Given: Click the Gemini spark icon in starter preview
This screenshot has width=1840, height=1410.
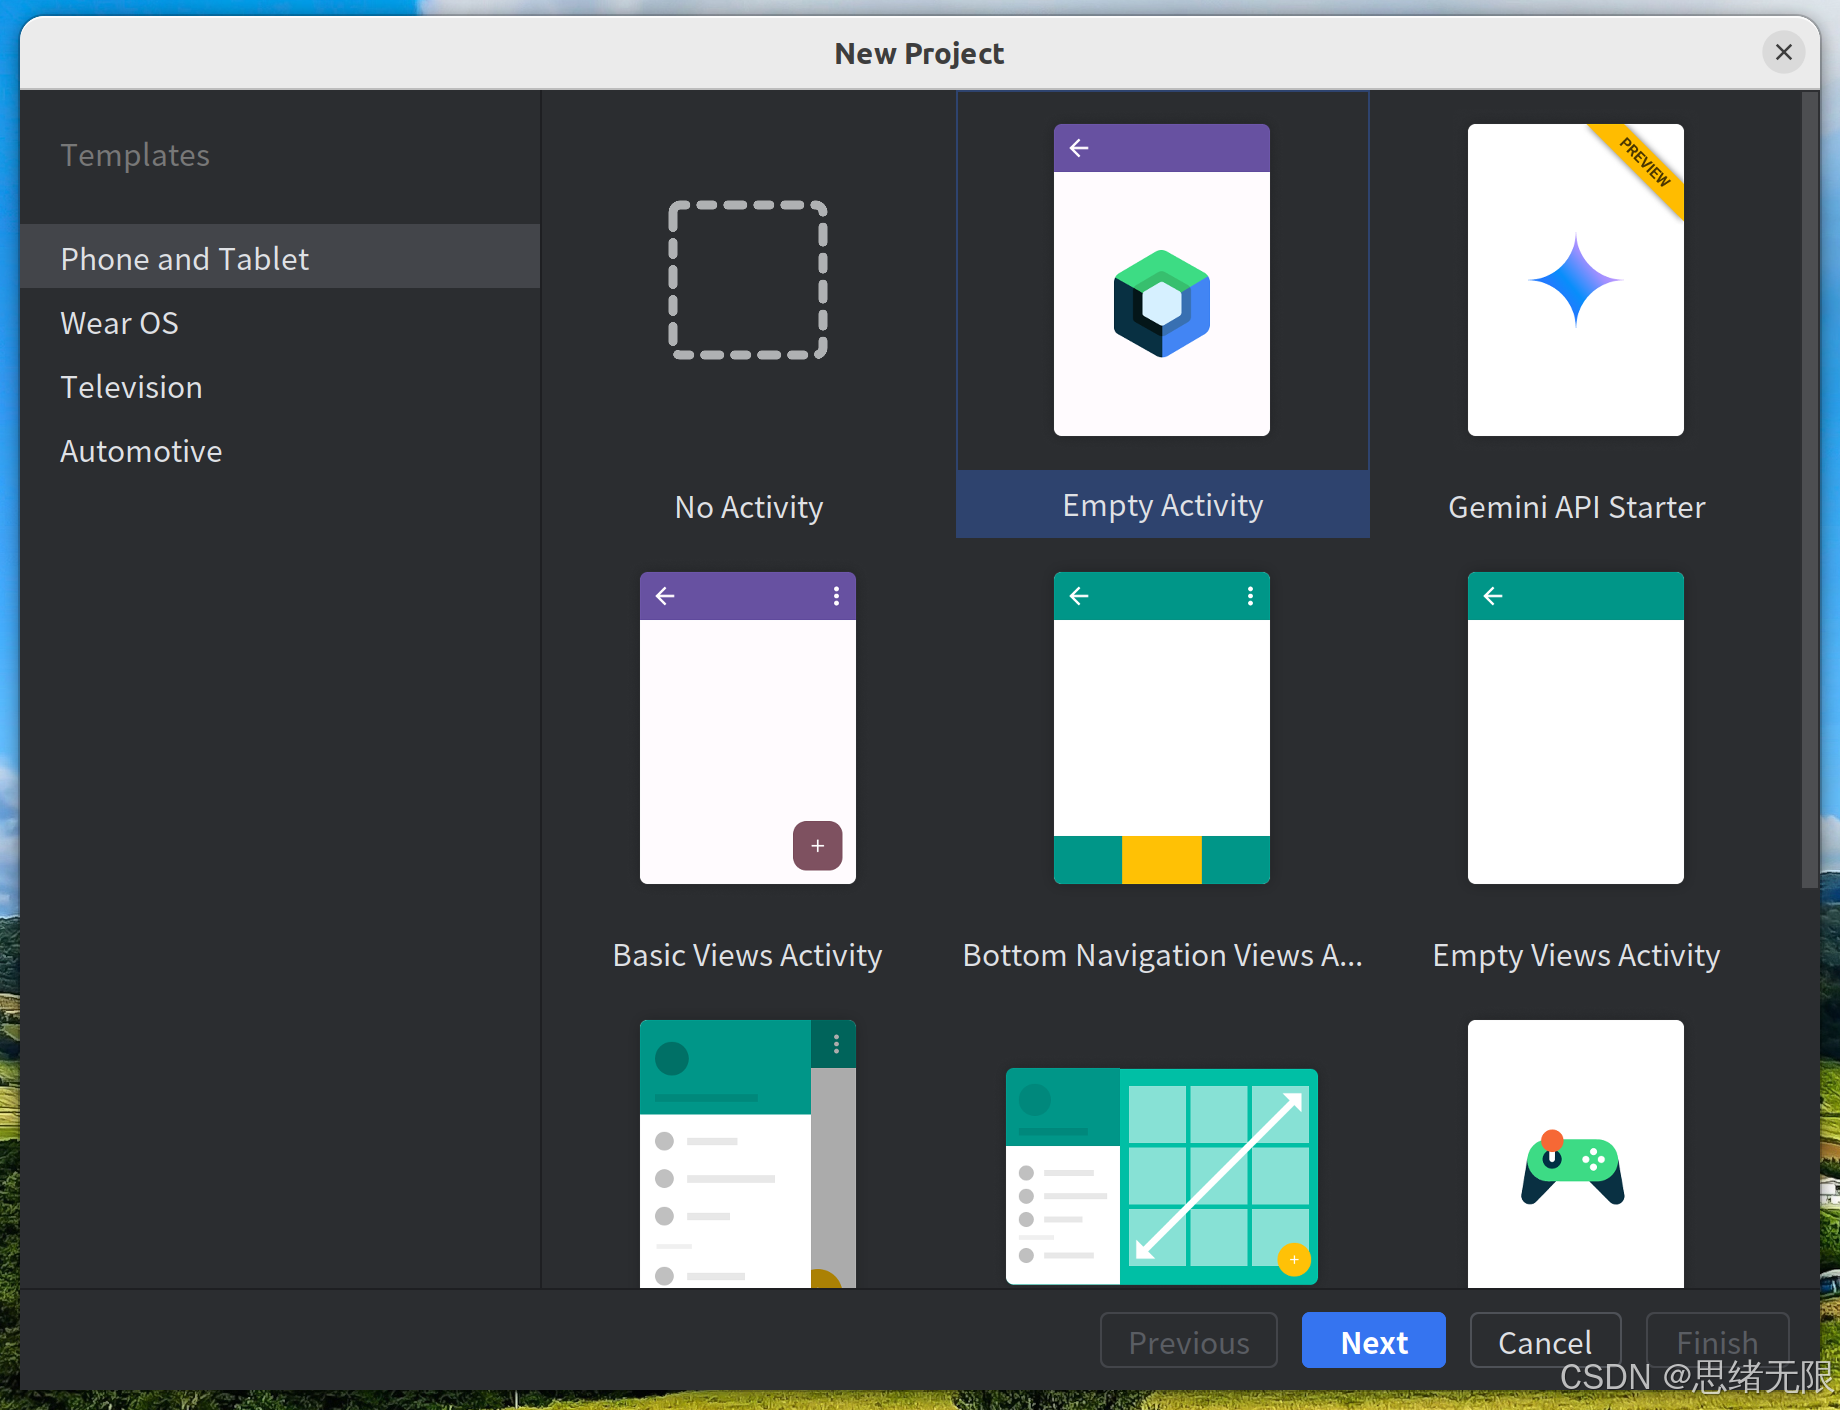Looking at the screenshot, I should click(x=1575, y=280).
